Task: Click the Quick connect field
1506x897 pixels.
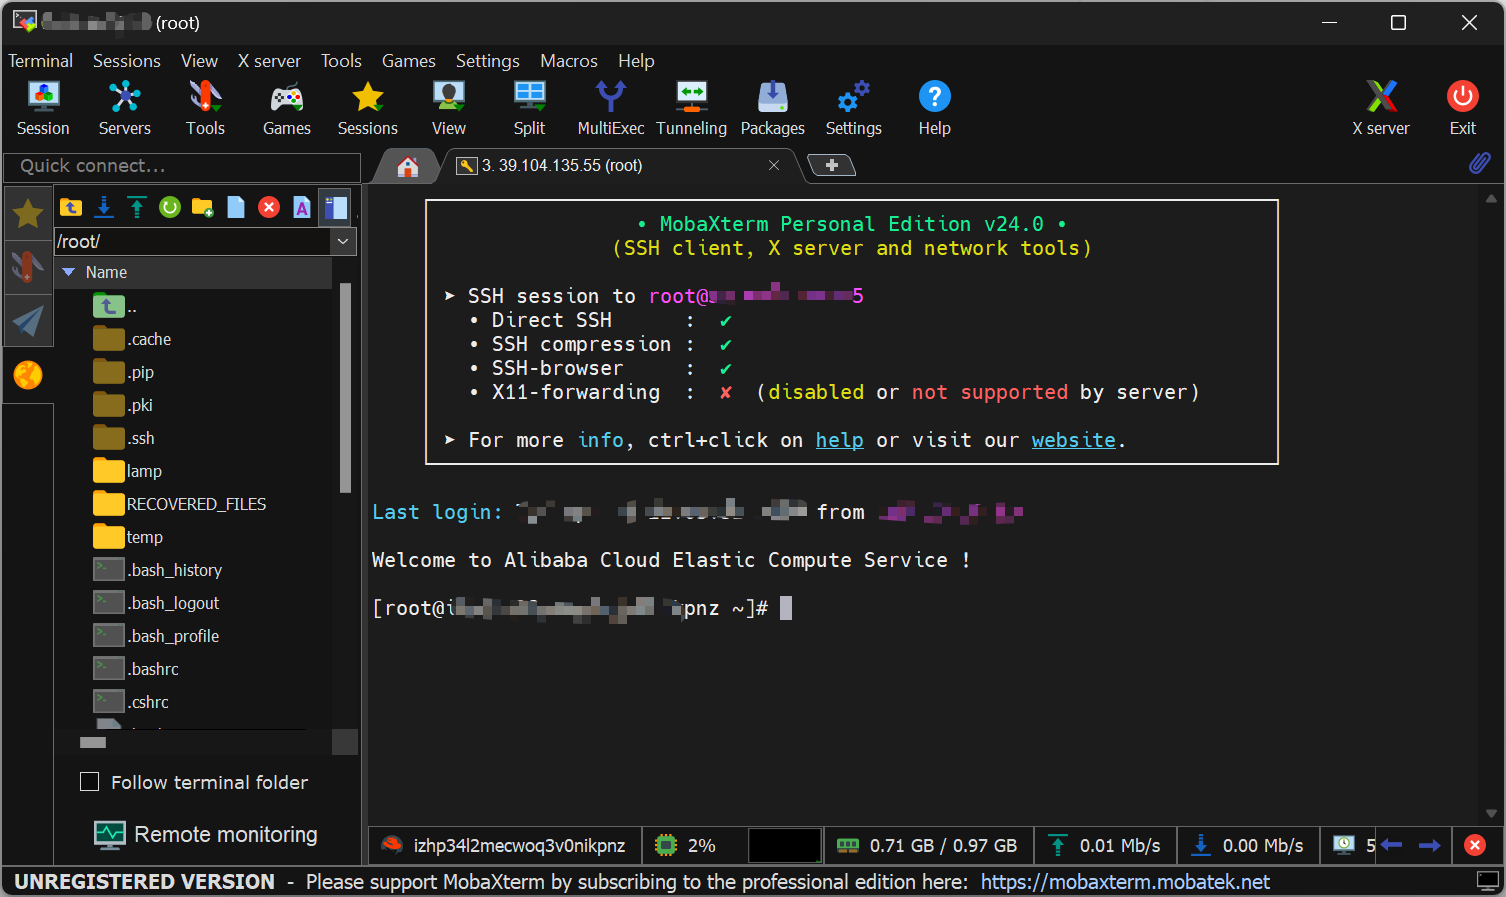Action: [182, 166]
